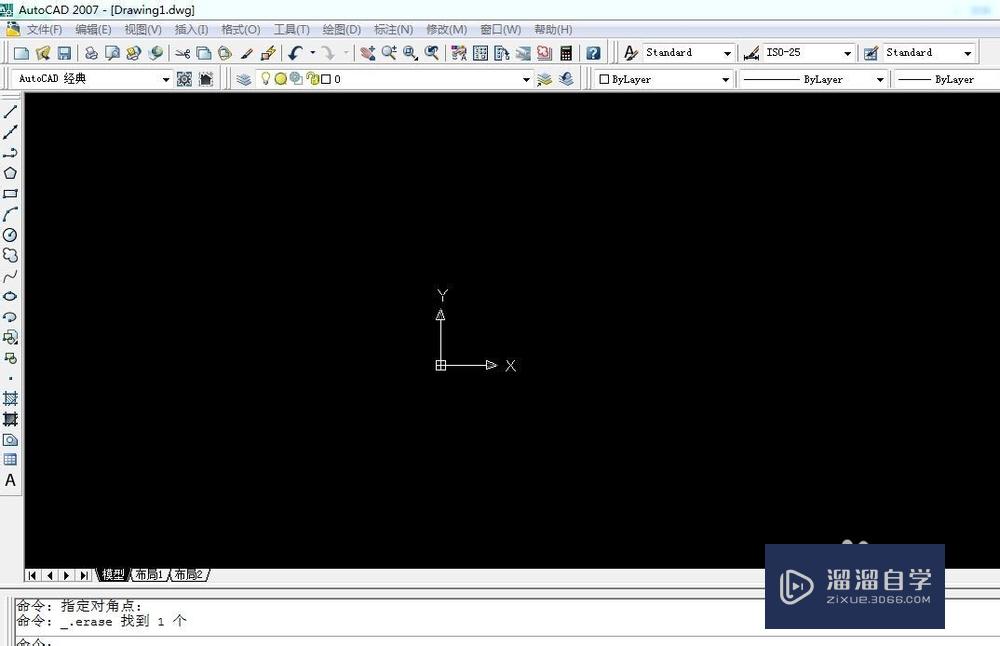Open the 绘图 menu

click(341, 29)
